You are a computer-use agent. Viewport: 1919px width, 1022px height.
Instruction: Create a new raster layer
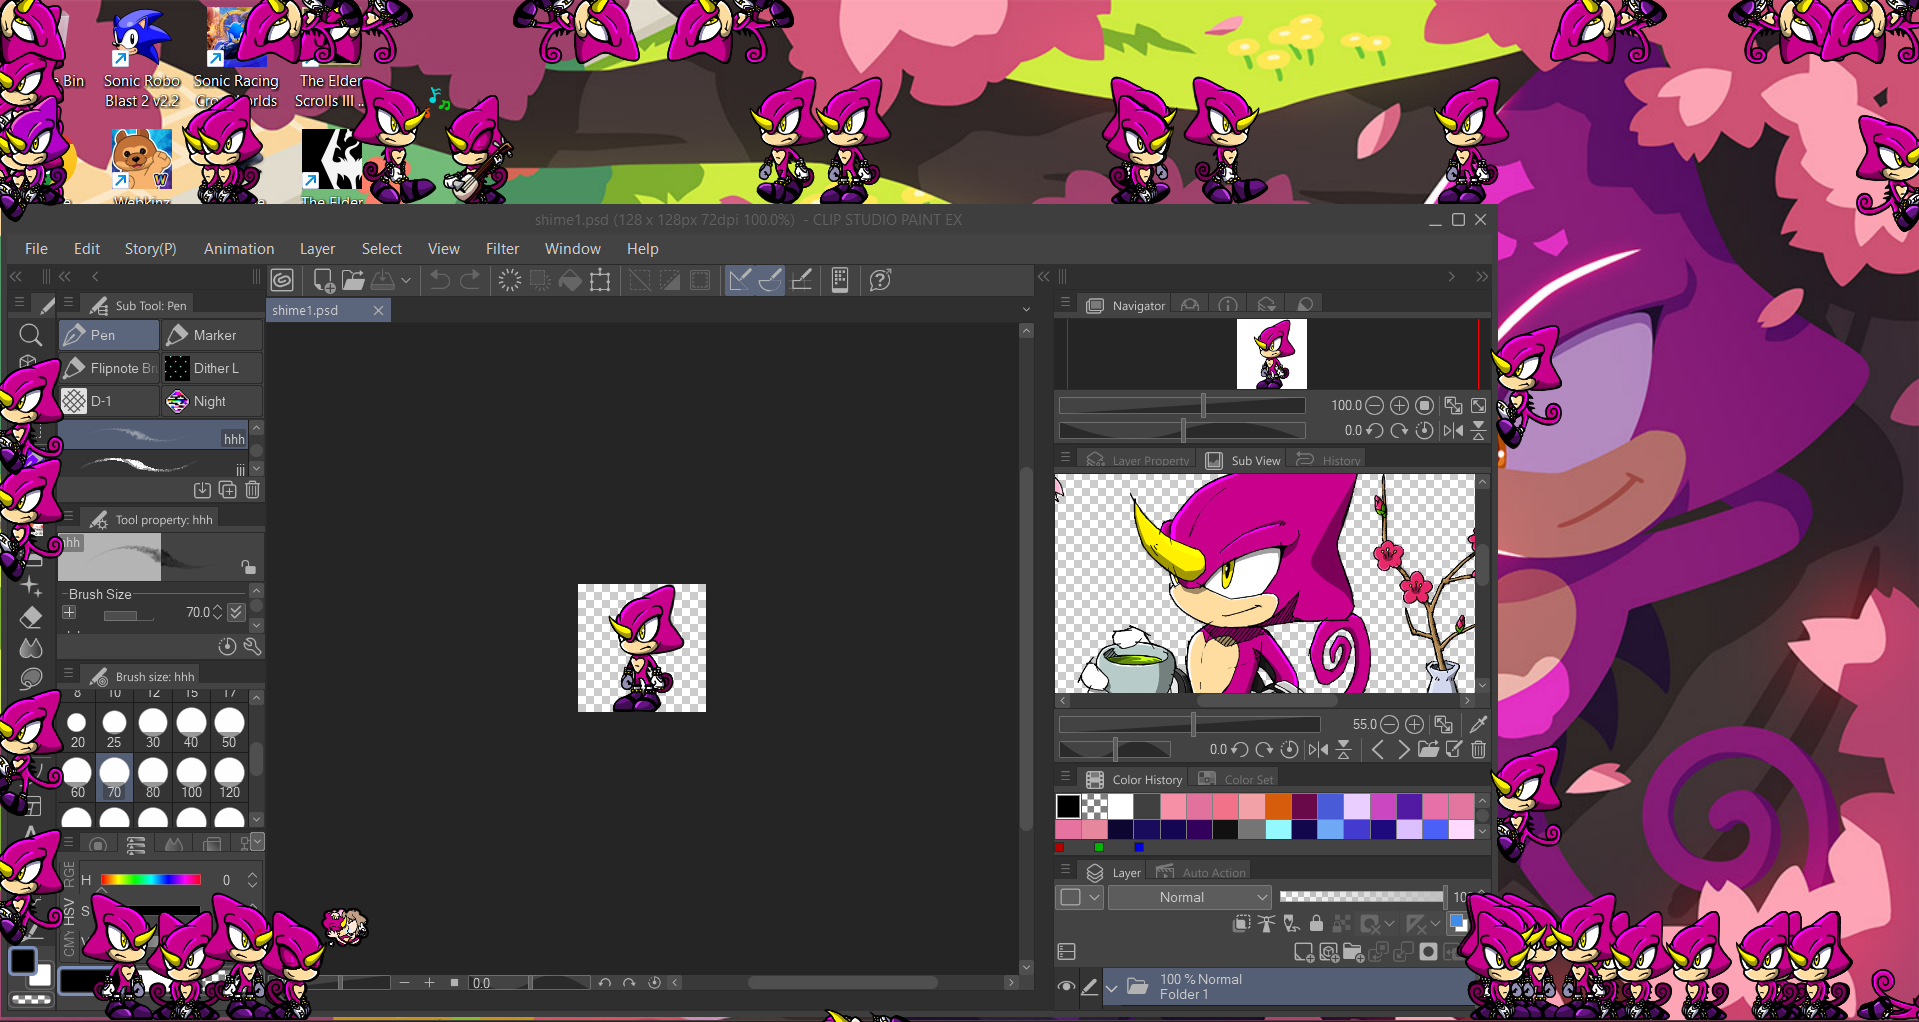(1304, 952)
